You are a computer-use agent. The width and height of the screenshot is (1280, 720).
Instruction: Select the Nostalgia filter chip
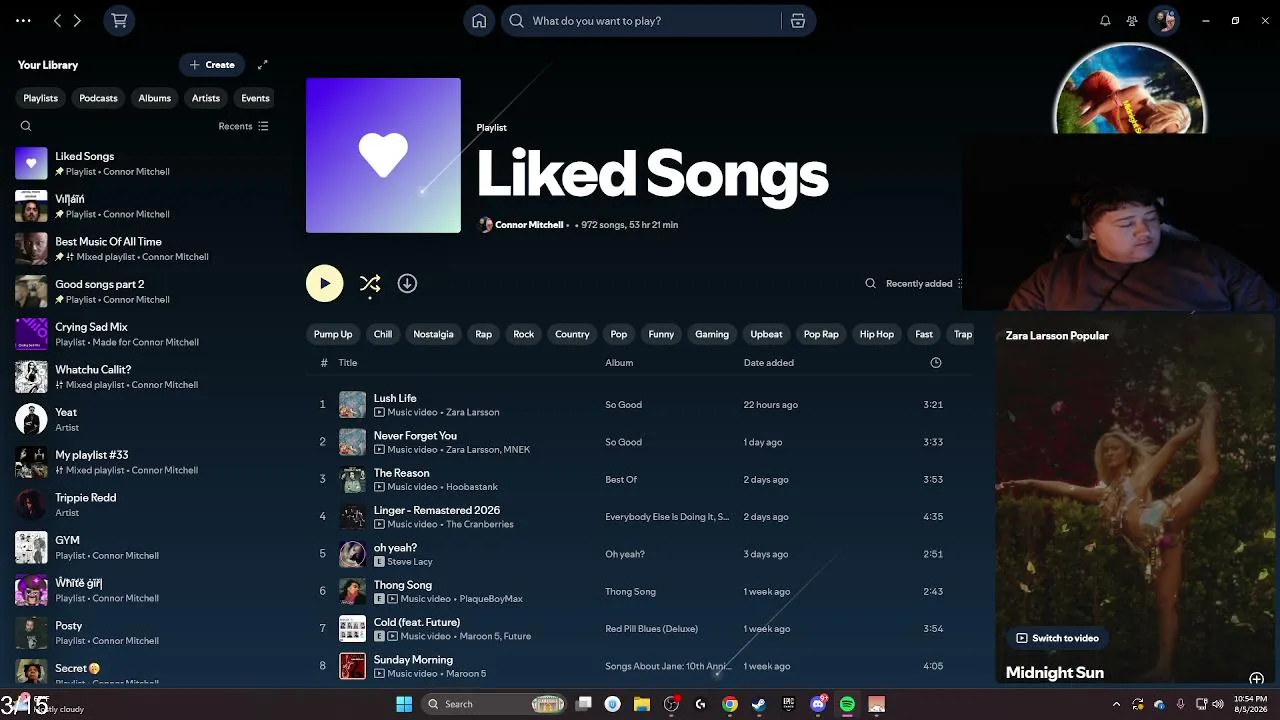pyautogui.click(x=433, y=334)
